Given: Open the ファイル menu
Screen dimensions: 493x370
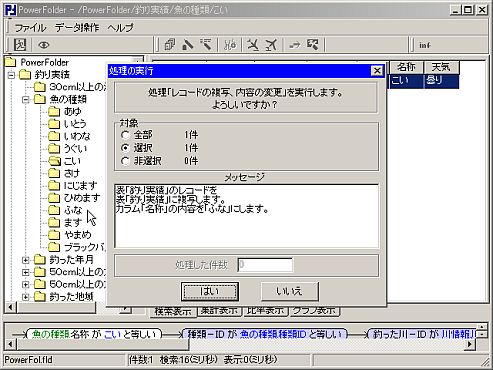Looking at the screenshot, I should (30, 27).
